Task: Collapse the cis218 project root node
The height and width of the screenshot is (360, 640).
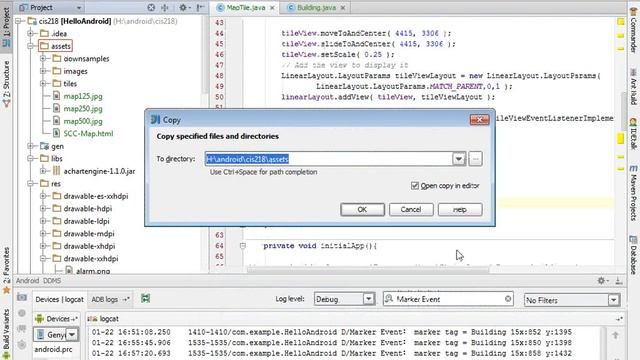Action: click(x=18, y=21)
